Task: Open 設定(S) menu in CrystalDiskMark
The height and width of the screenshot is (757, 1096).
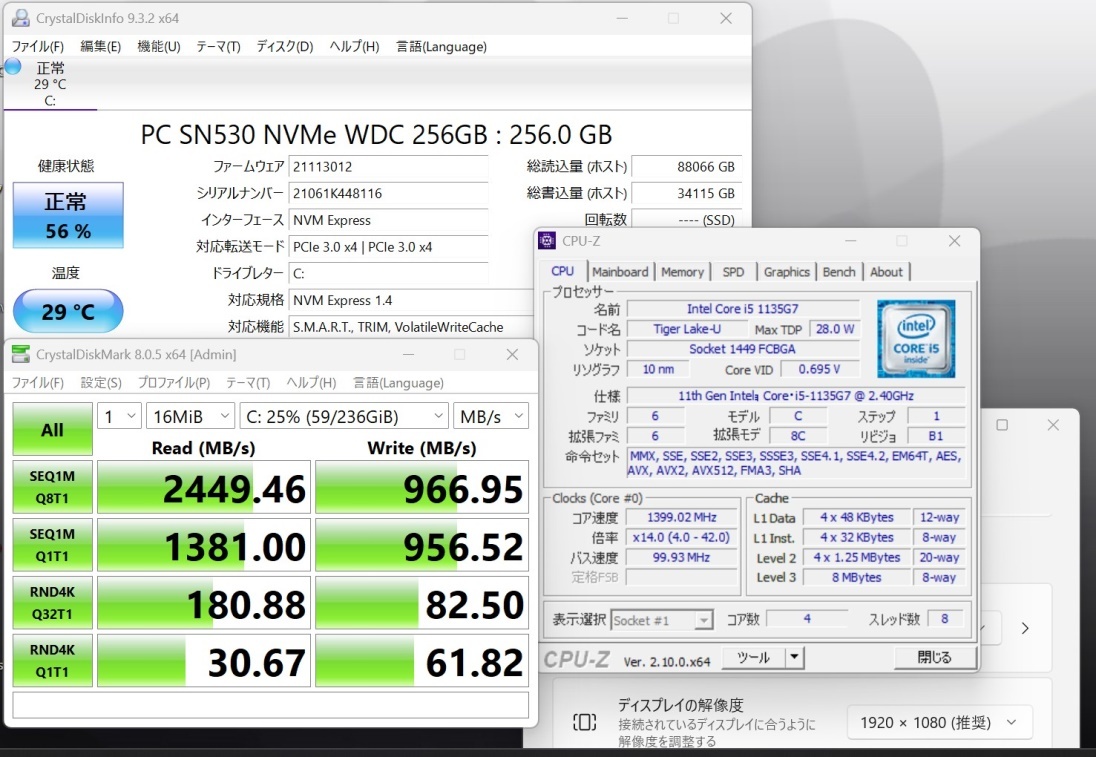Action: [x=101, y=383]
